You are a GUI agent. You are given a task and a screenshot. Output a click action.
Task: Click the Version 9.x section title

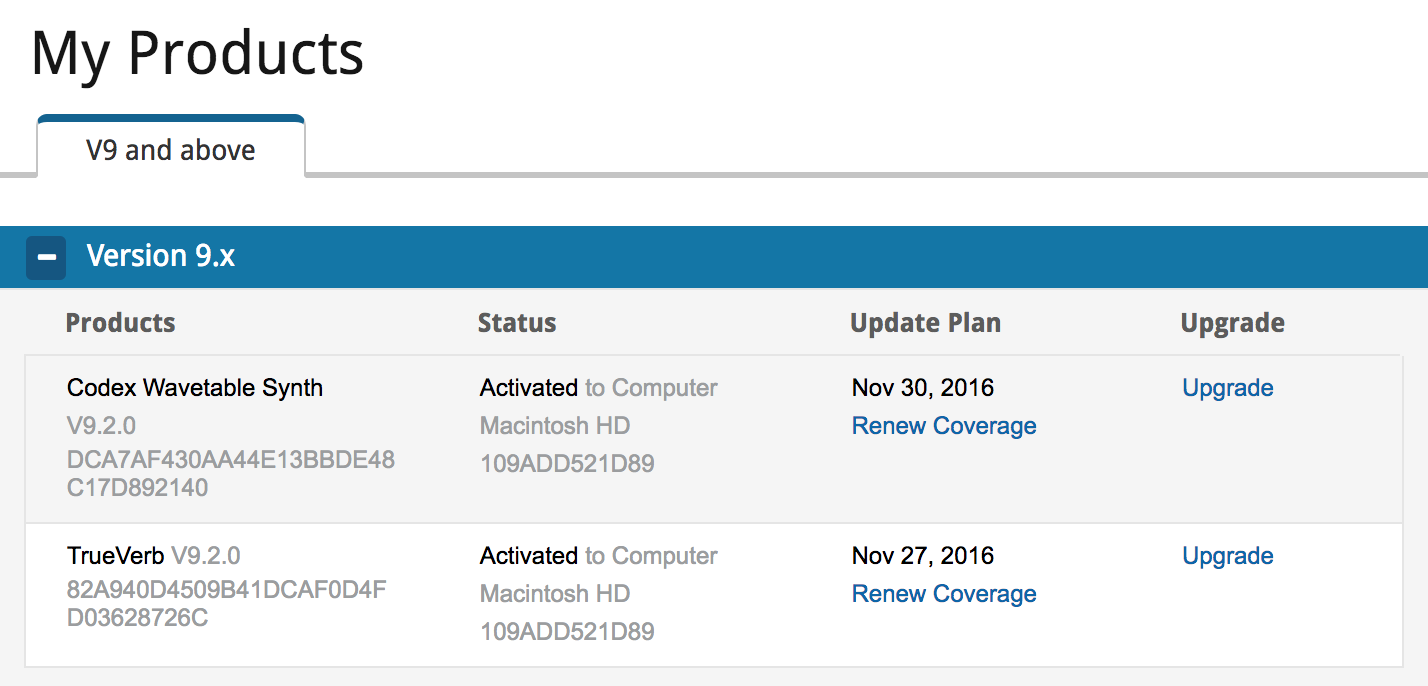coord(161,257)
